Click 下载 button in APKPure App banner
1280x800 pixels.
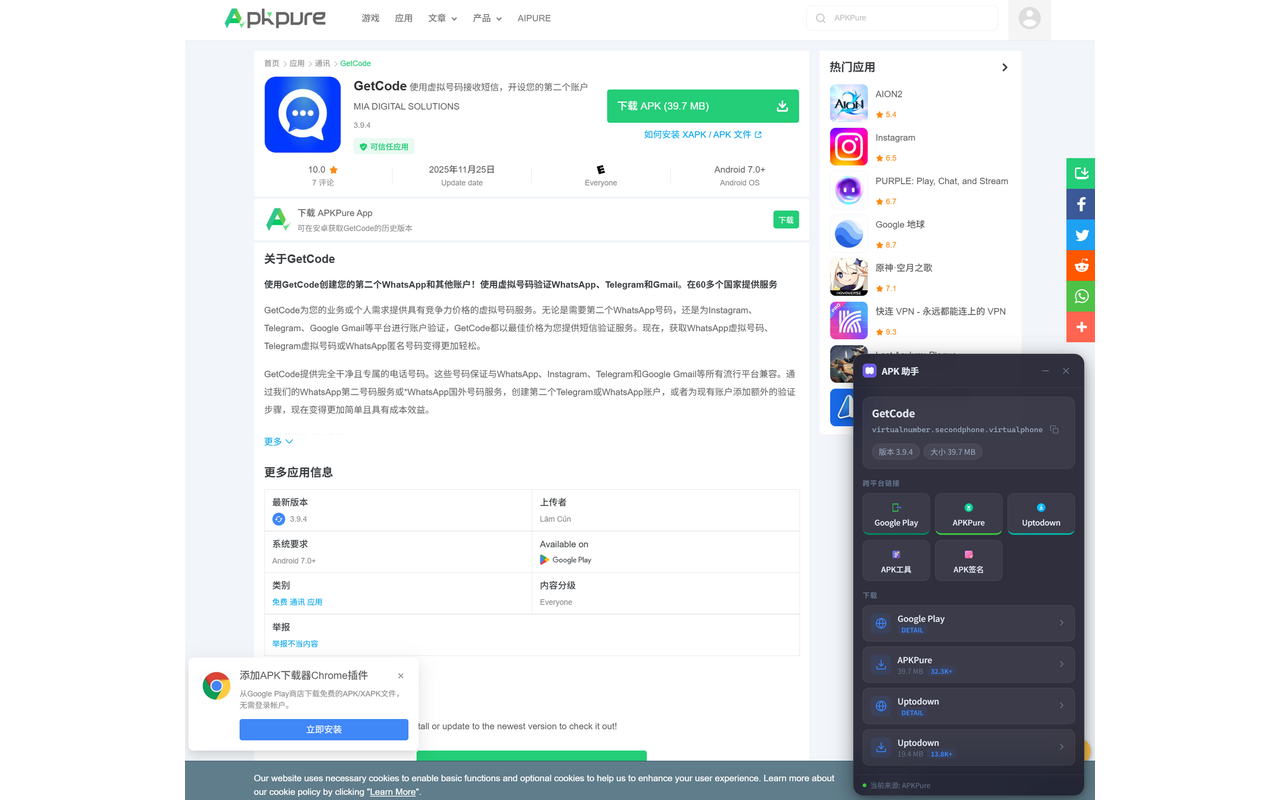click(786, 220)
